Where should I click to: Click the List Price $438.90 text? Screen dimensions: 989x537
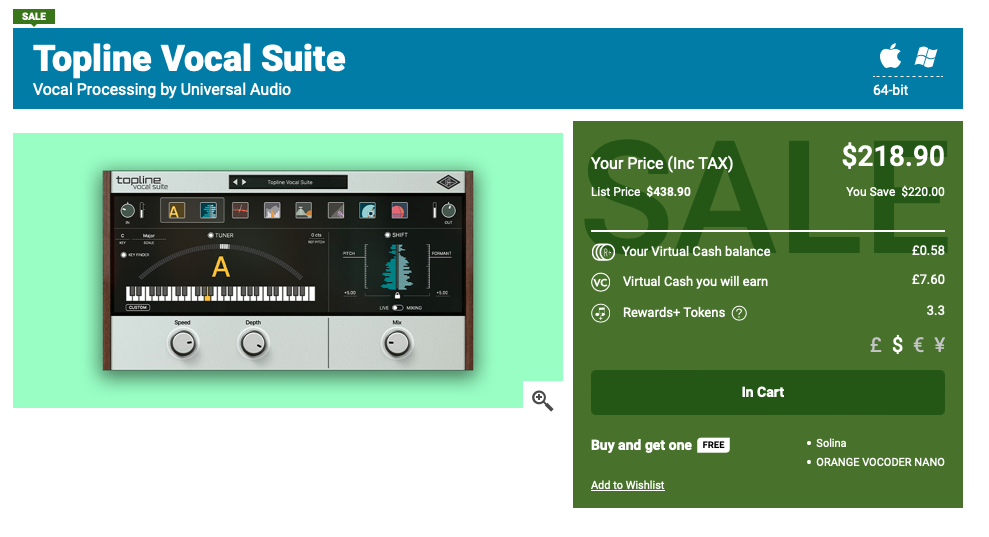(x=640, y=192)
